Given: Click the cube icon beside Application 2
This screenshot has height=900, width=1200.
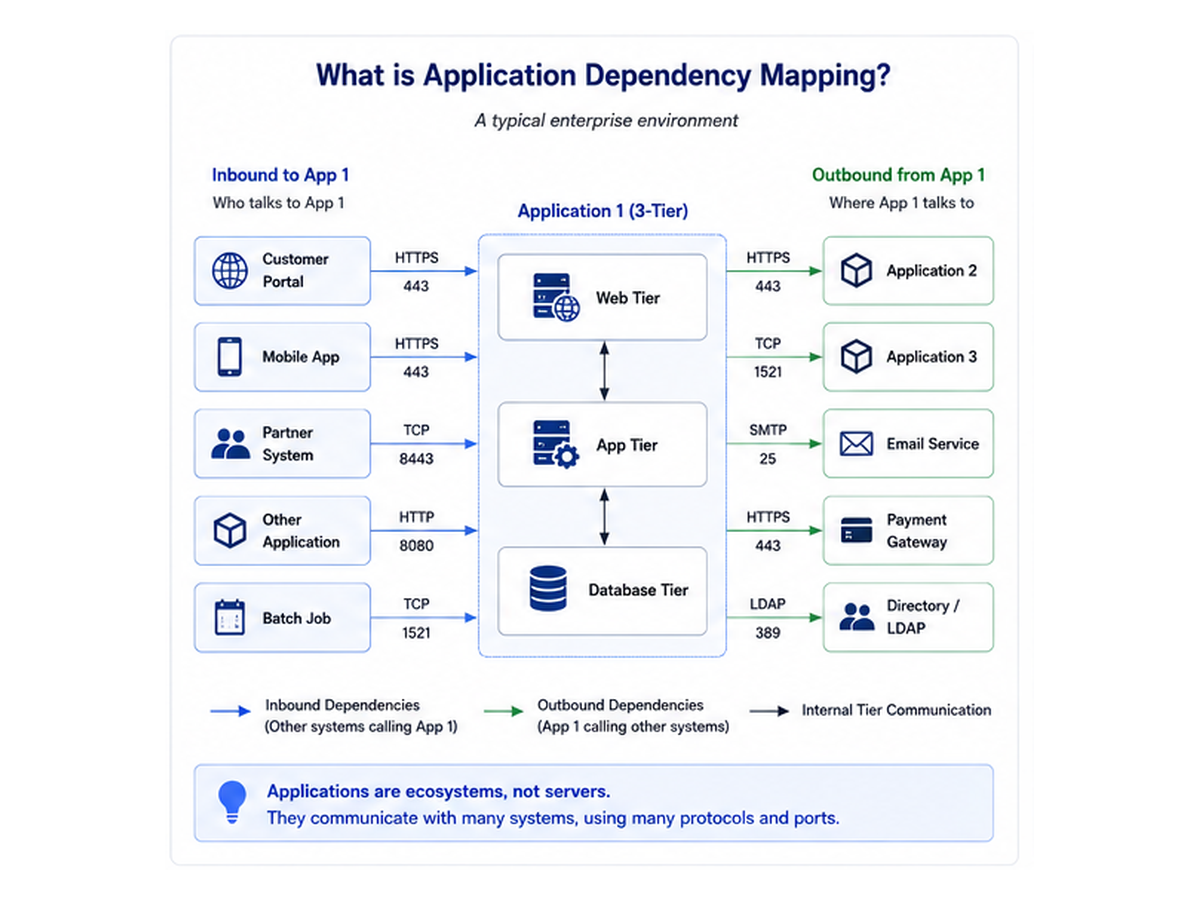Looking at the screenshot, I should point(856,270).
